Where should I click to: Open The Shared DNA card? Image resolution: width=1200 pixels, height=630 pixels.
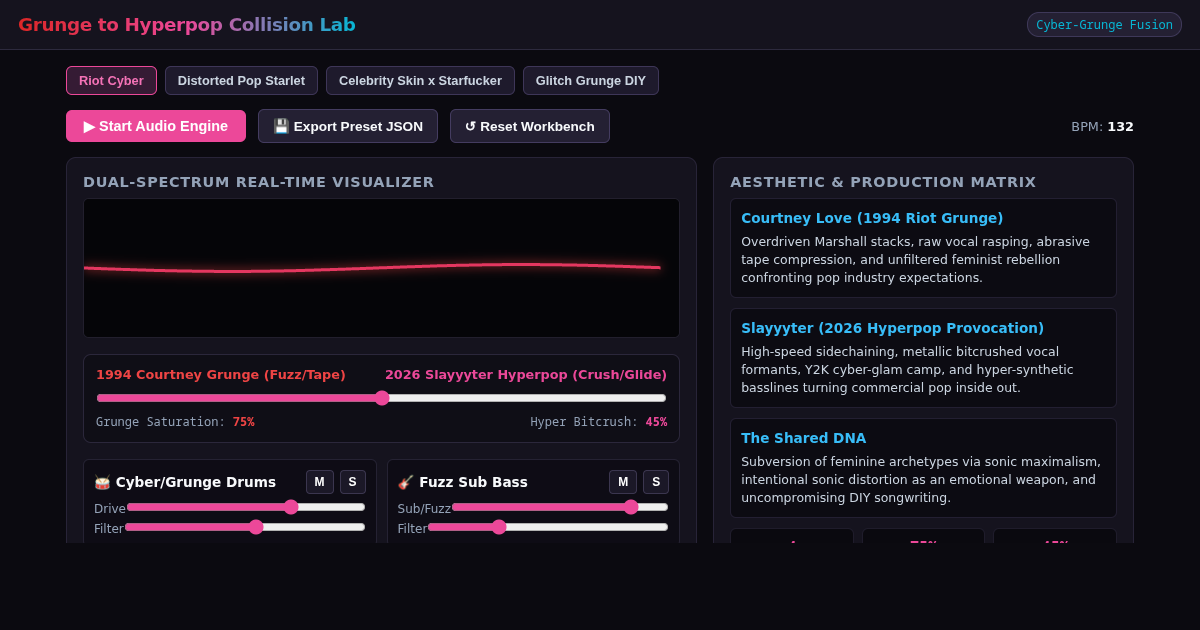[923, 468]
